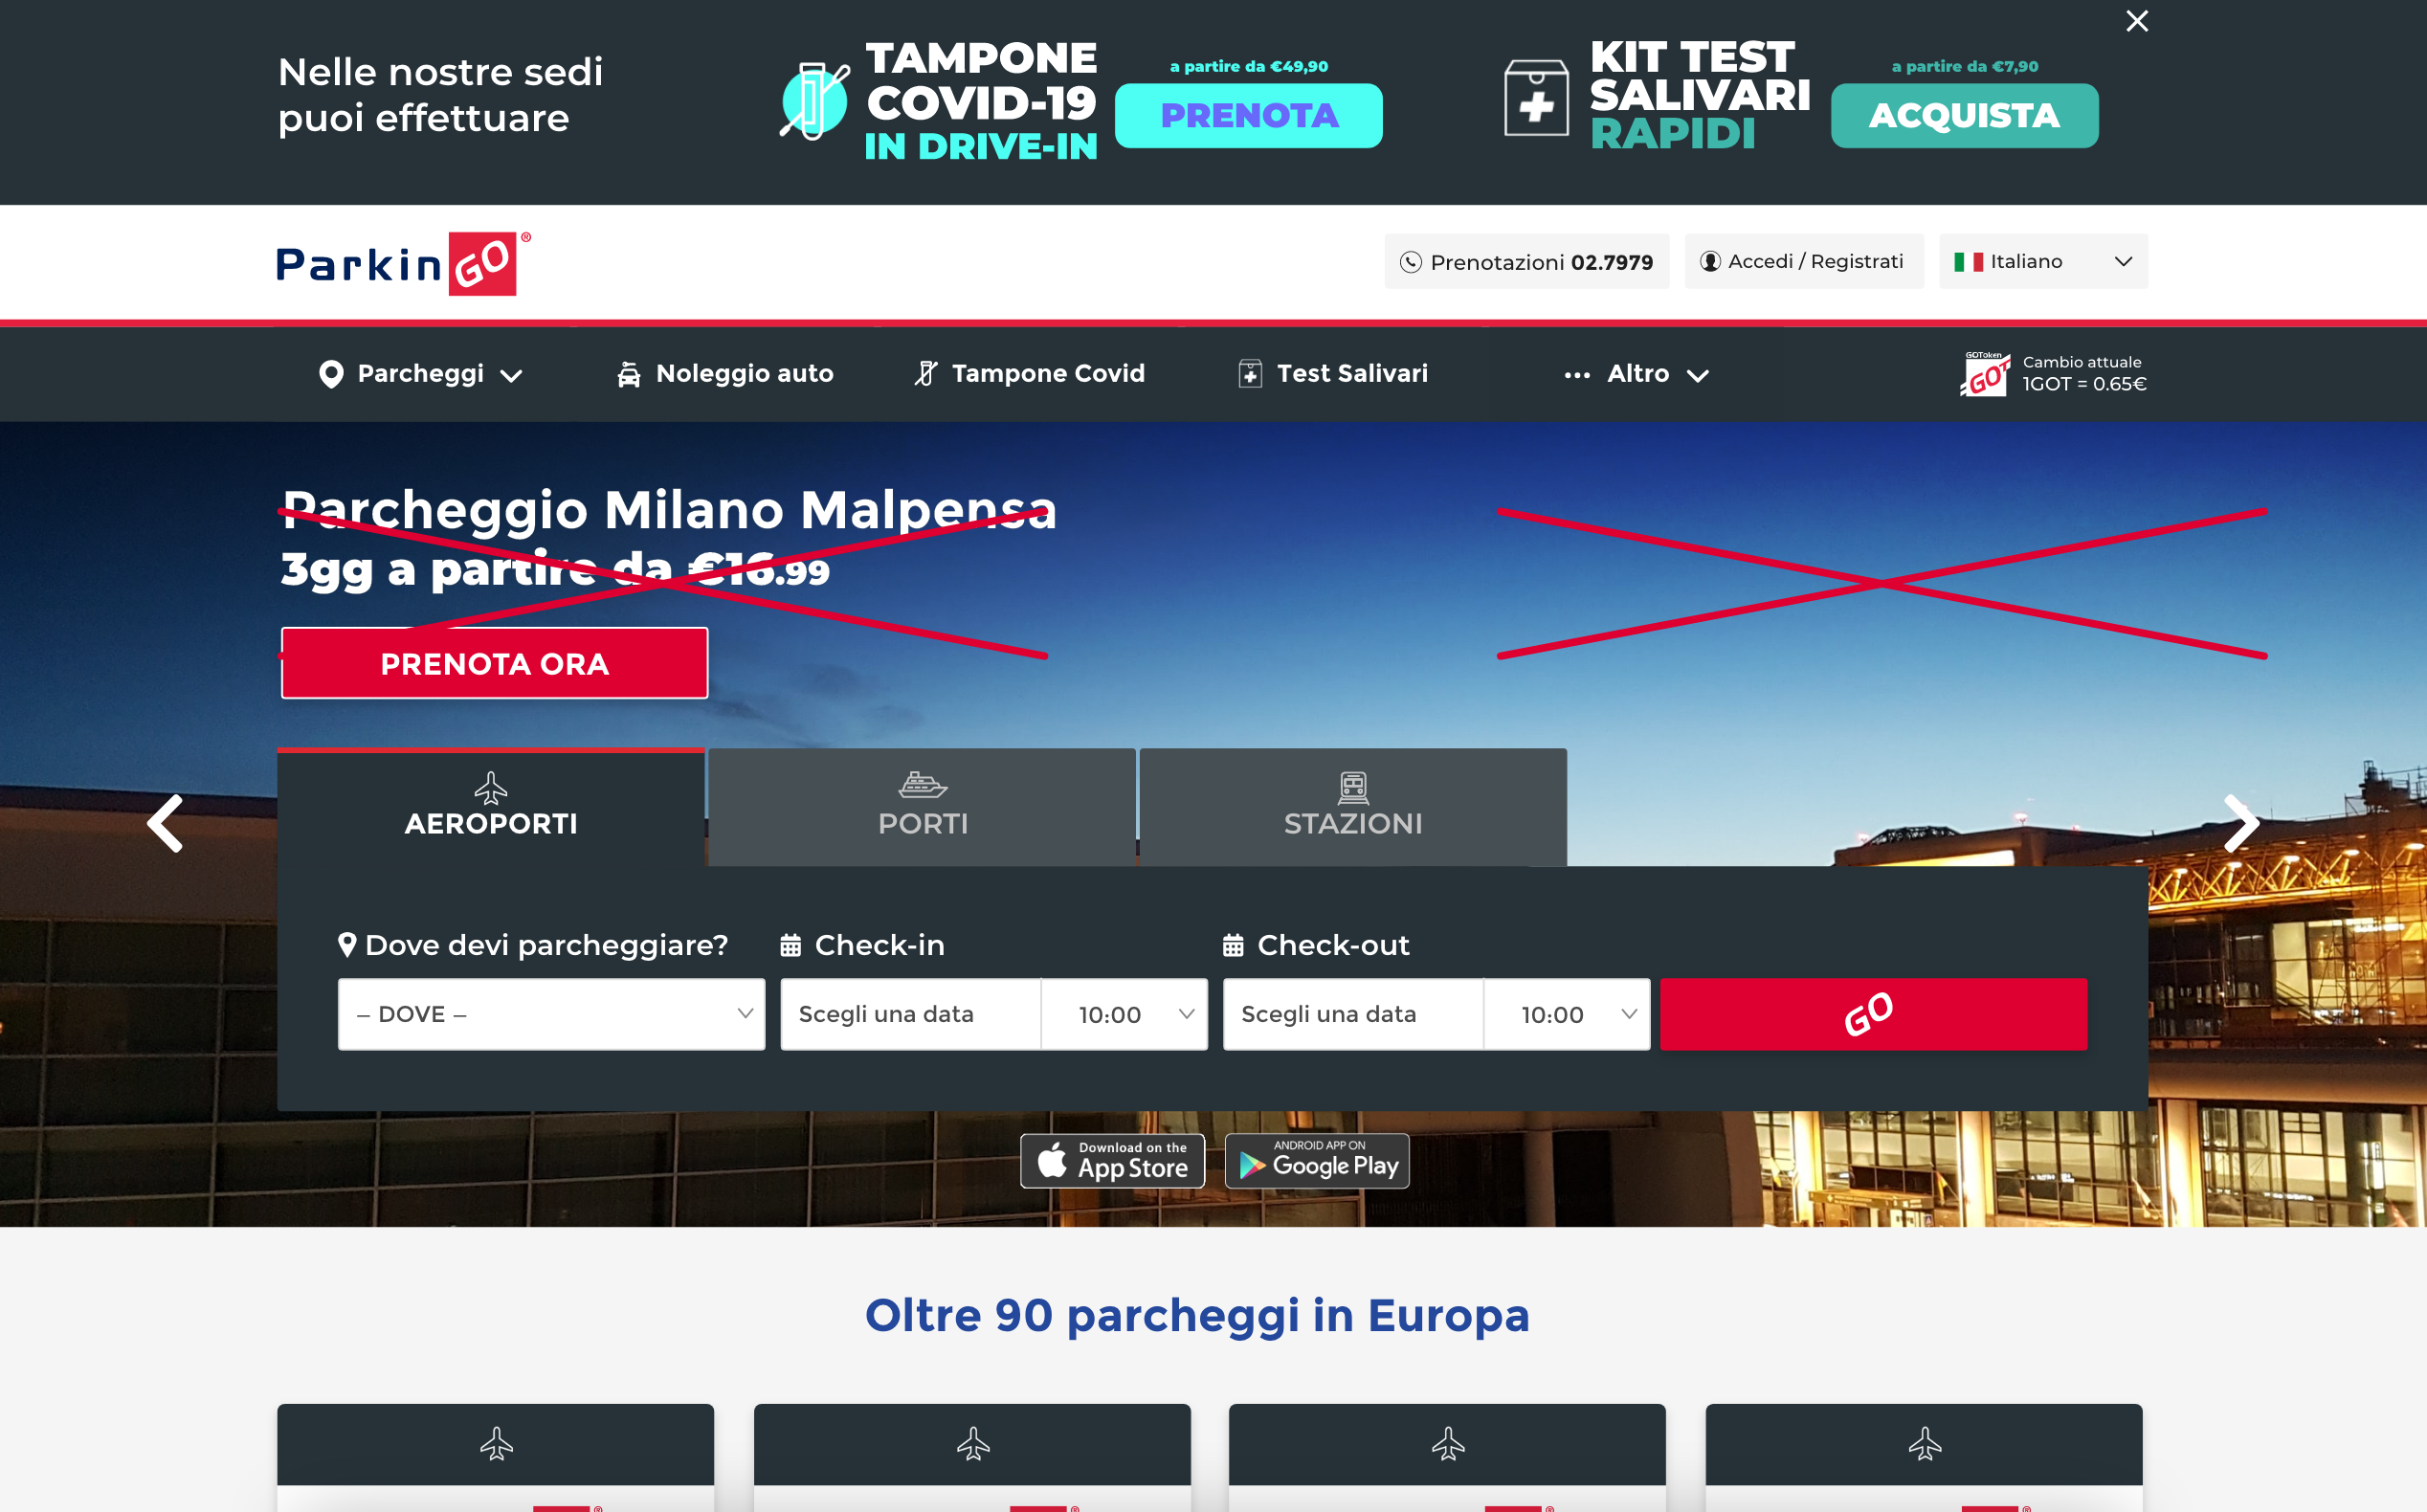This screenshot has width=2427, height=1512.
Task: Go to next slide arrow
Action: [x=2241, y=823]
